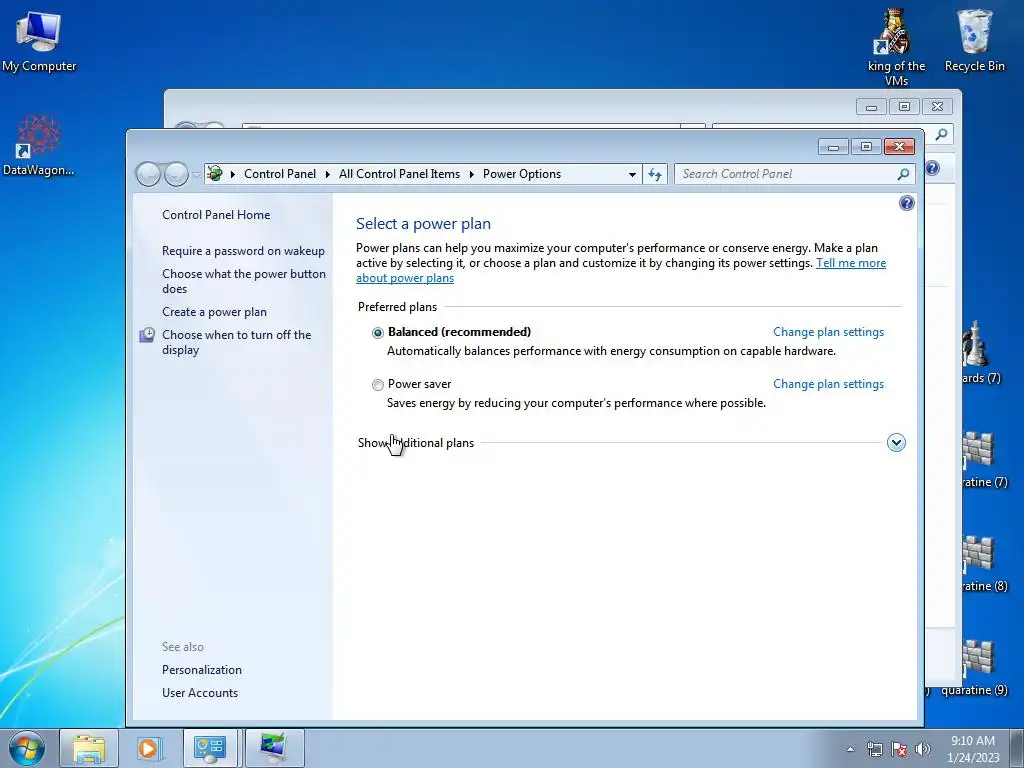Click Power Options breadcrumb segment

[x=522, y=174]
